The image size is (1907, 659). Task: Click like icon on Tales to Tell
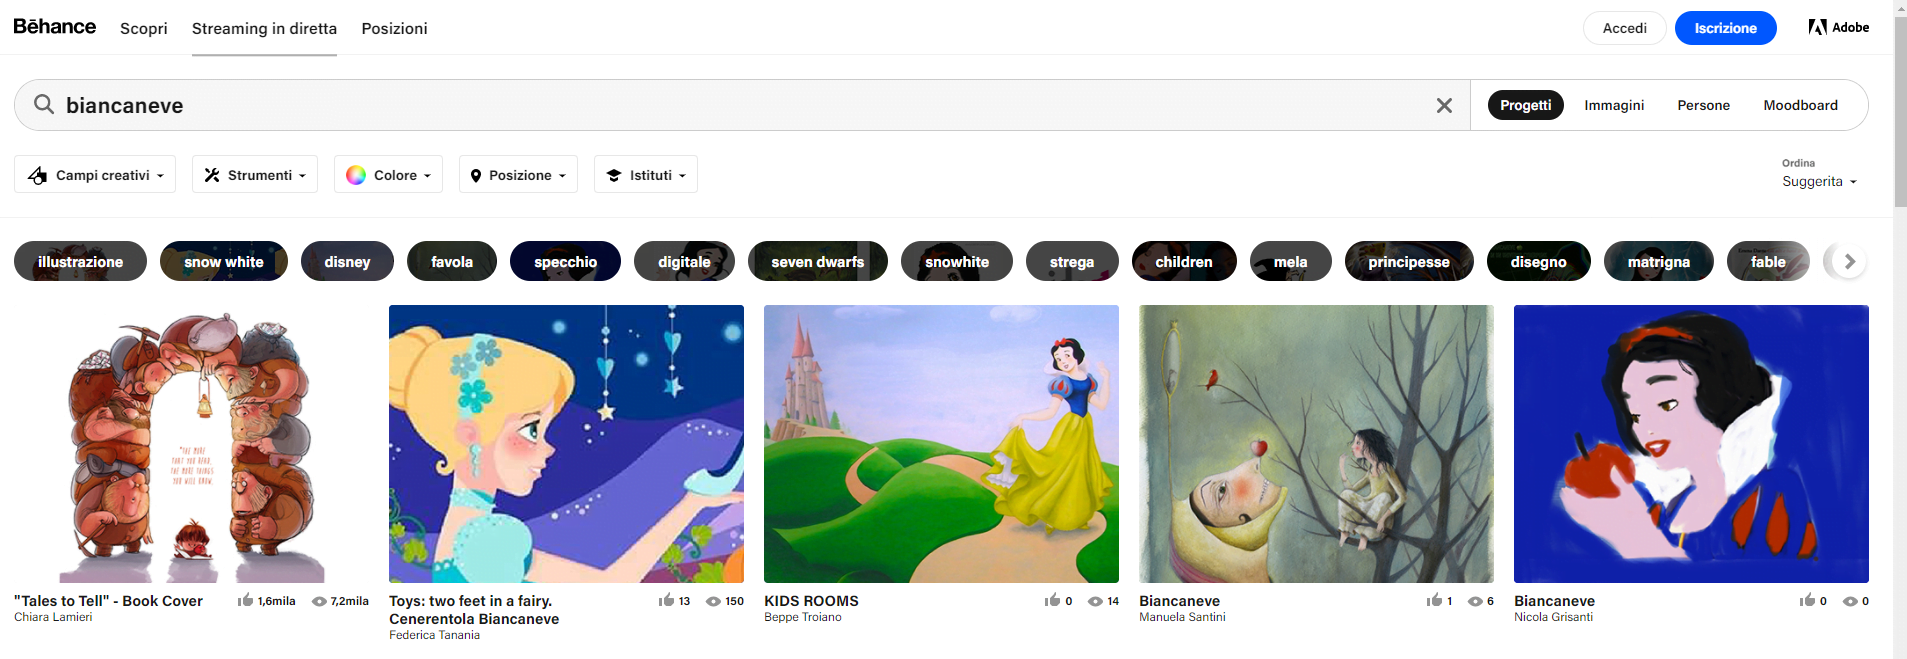click(x=245, y=600)
